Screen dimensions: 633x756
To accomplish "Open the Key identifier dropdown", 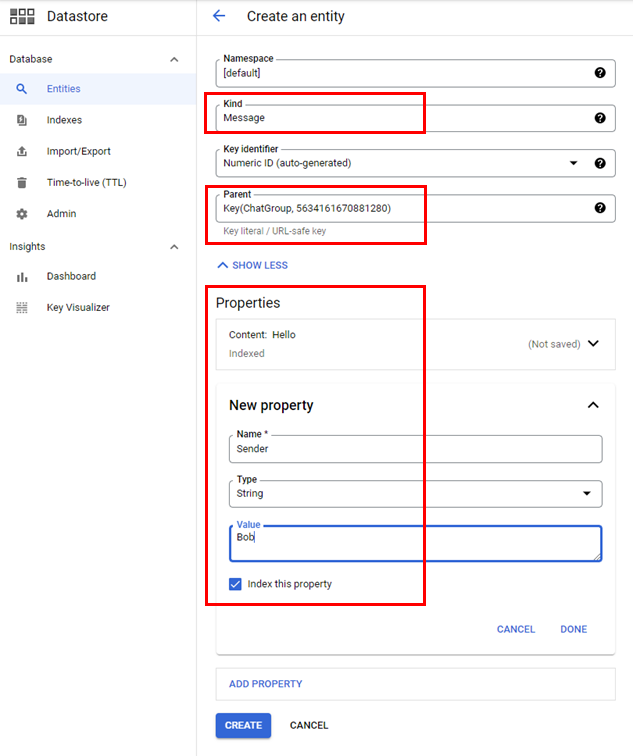I will point(574,163).
